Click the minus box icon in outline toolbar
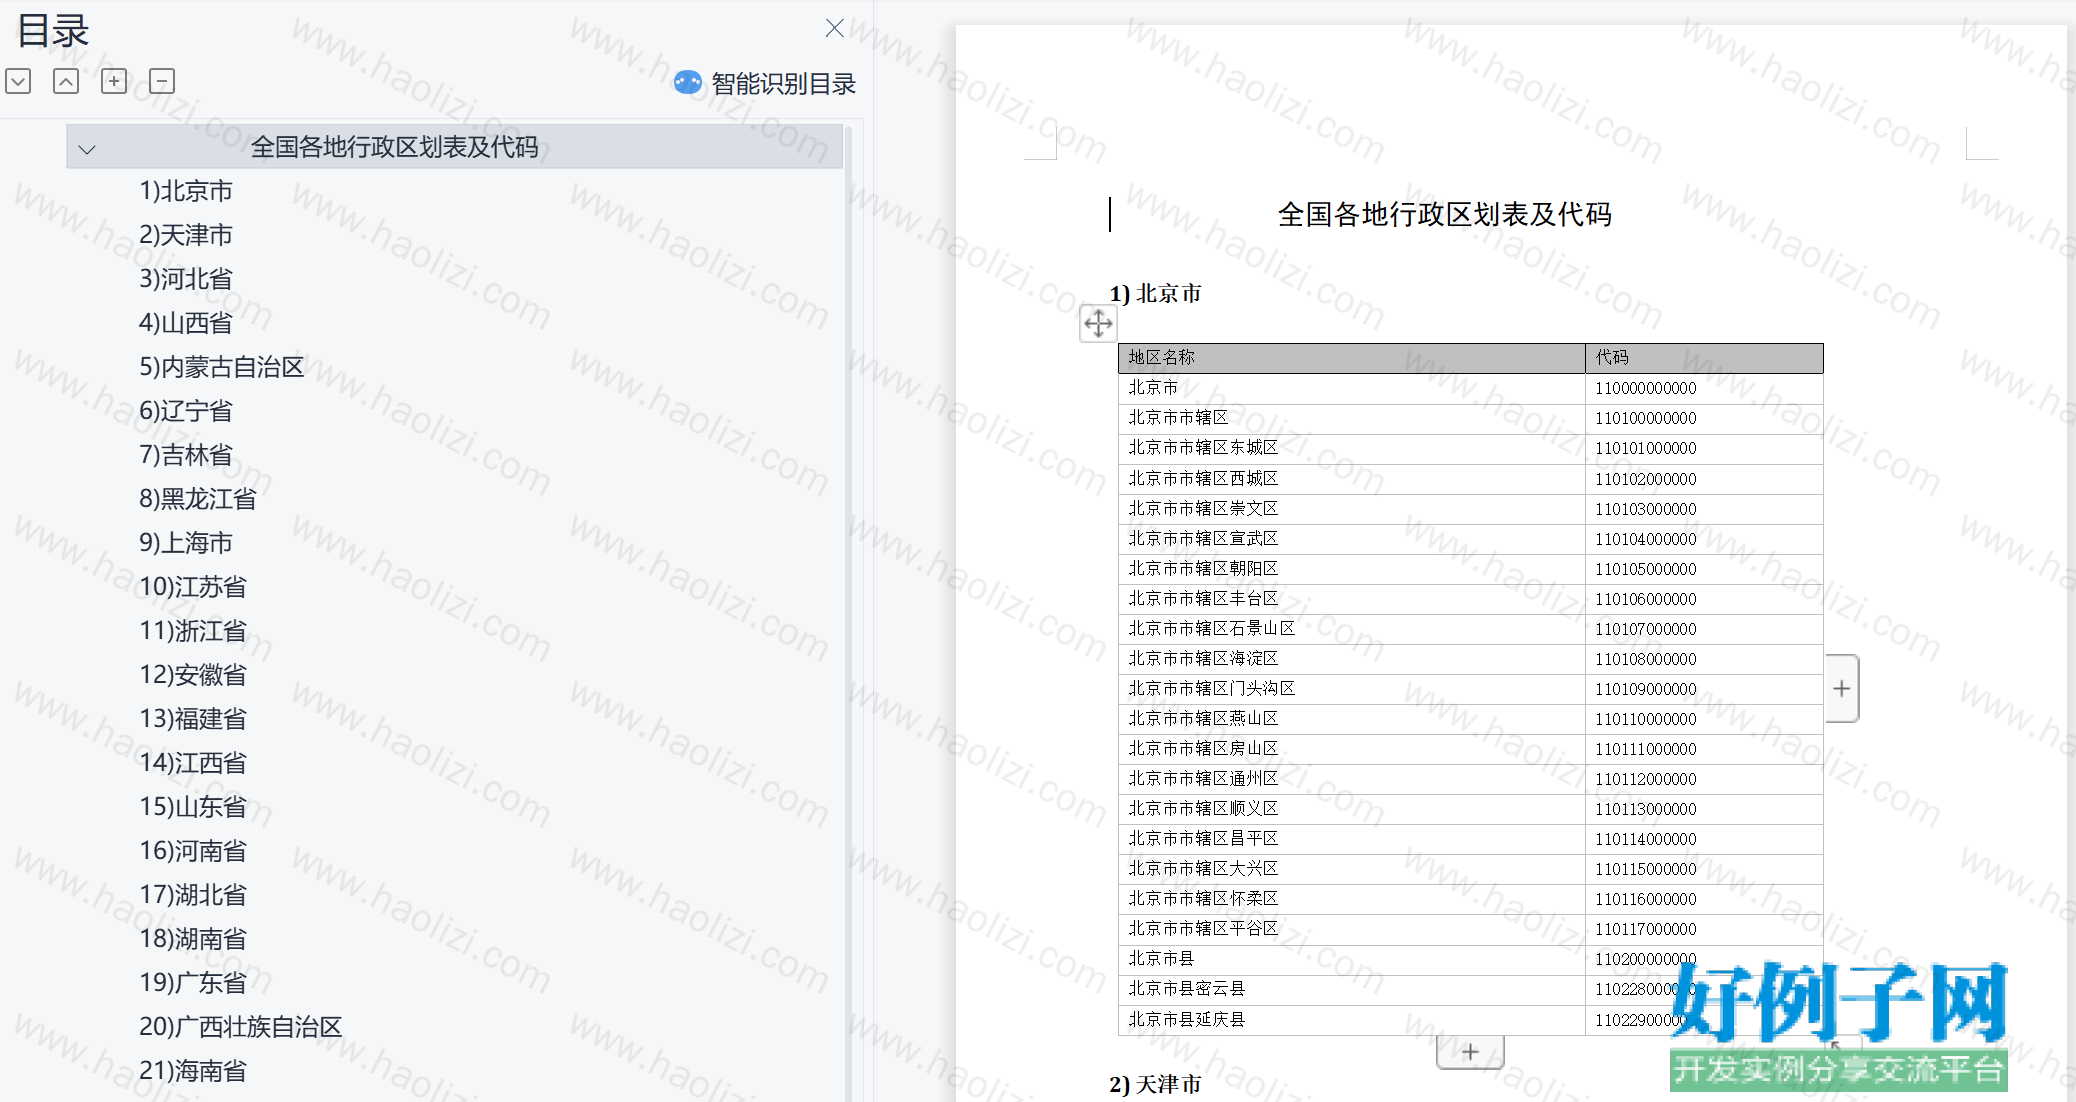Viewport: 2076px width, 1102px height. (x=162, y=81)
